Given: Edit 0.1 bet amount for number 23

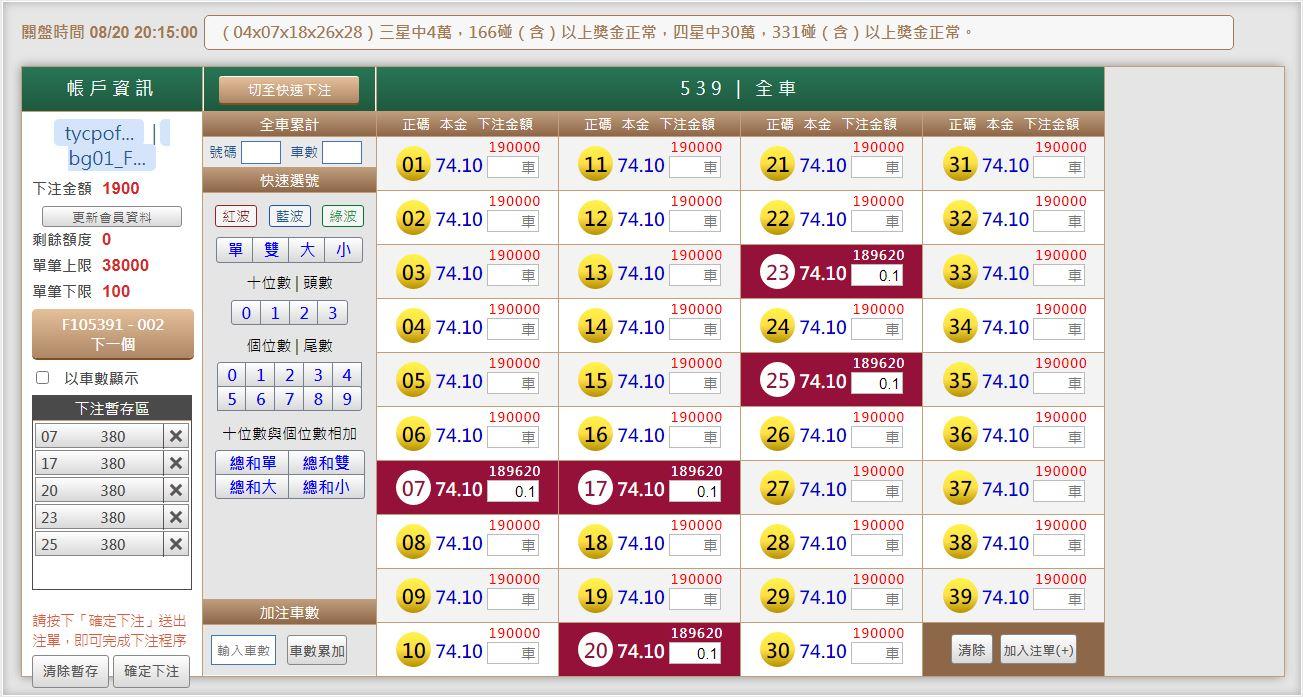Looking at the screenshot, I should [877, 275].
